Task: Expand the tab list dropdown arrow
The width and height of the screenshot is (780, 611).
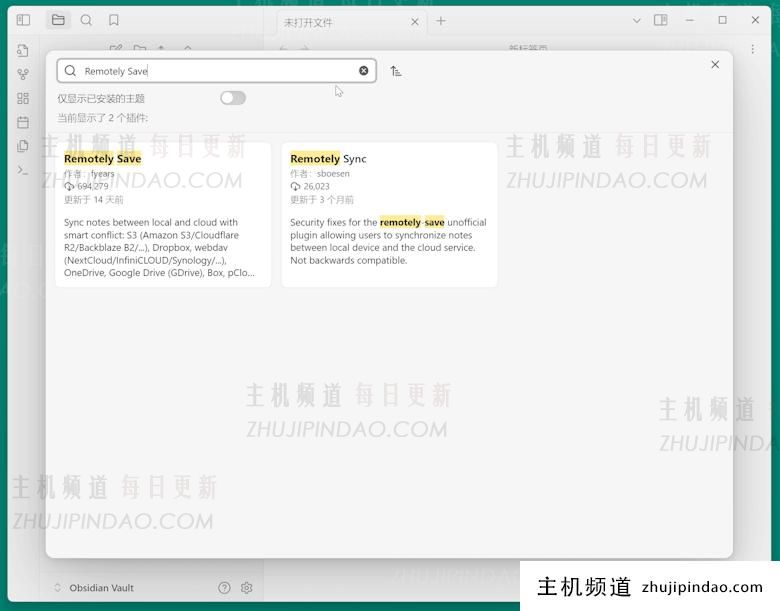Action: click(636, 20)
